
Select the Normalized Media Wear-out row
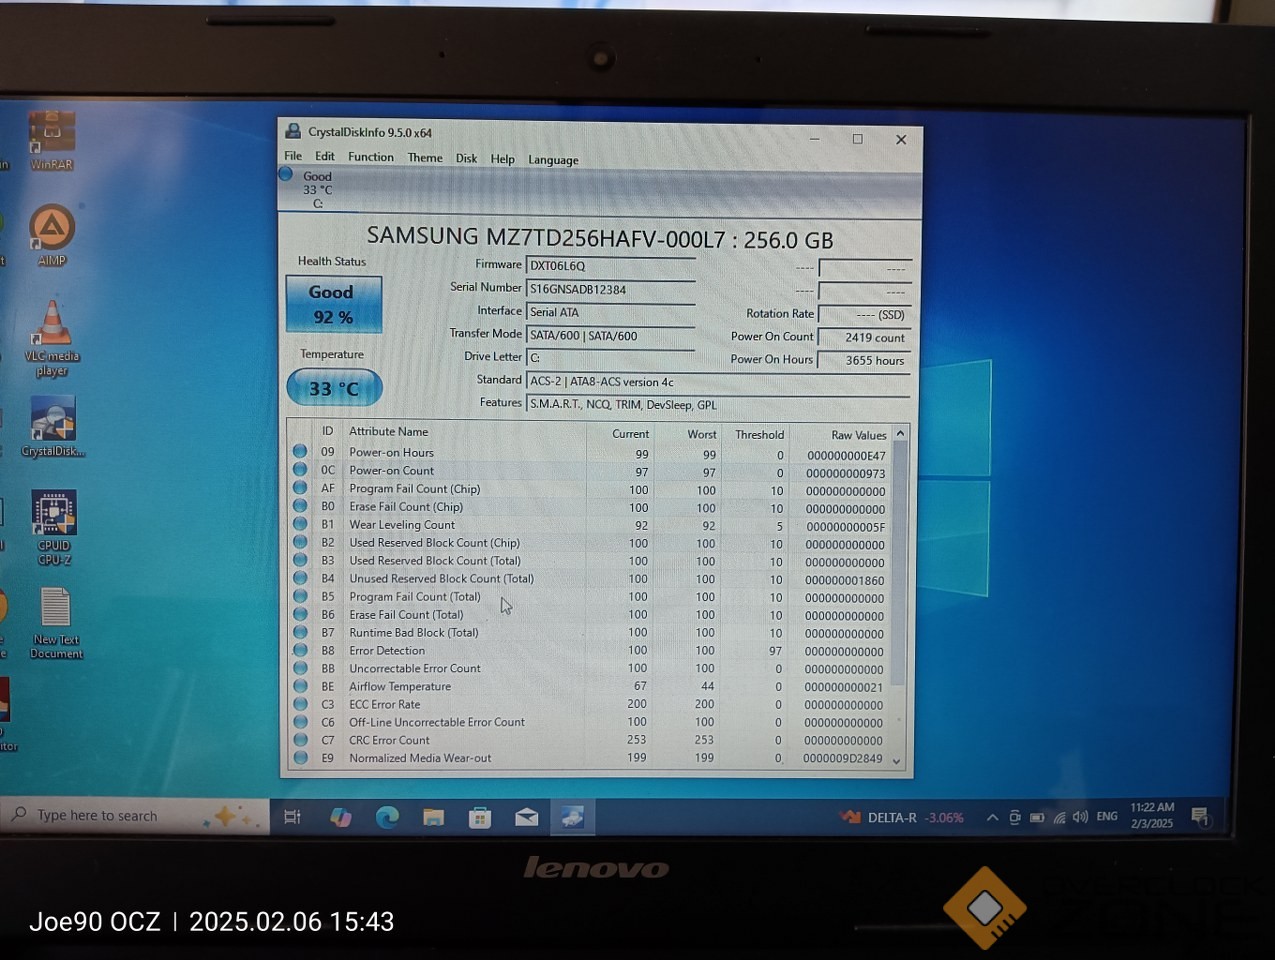click(x=589, y=758)
